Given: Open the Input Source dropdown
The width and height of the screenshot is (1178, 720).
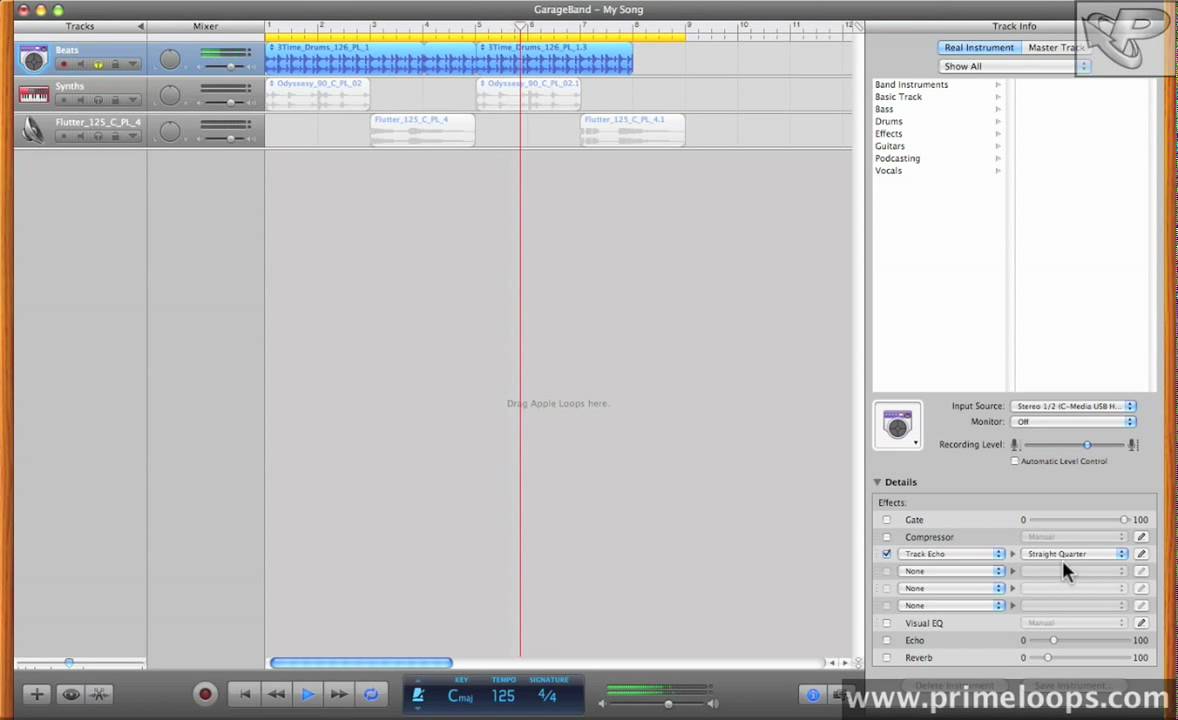Looking at the screenshot, I should coord(1073,406).
